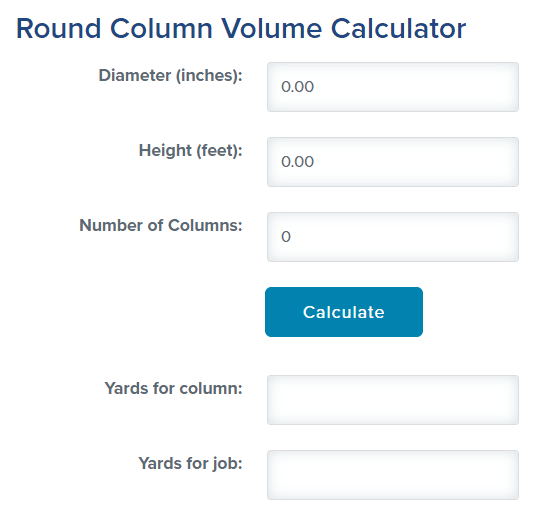Screen dimensions: 540x522
Task: Click the Diameter (inches) input field
Action: coord(393,87)
